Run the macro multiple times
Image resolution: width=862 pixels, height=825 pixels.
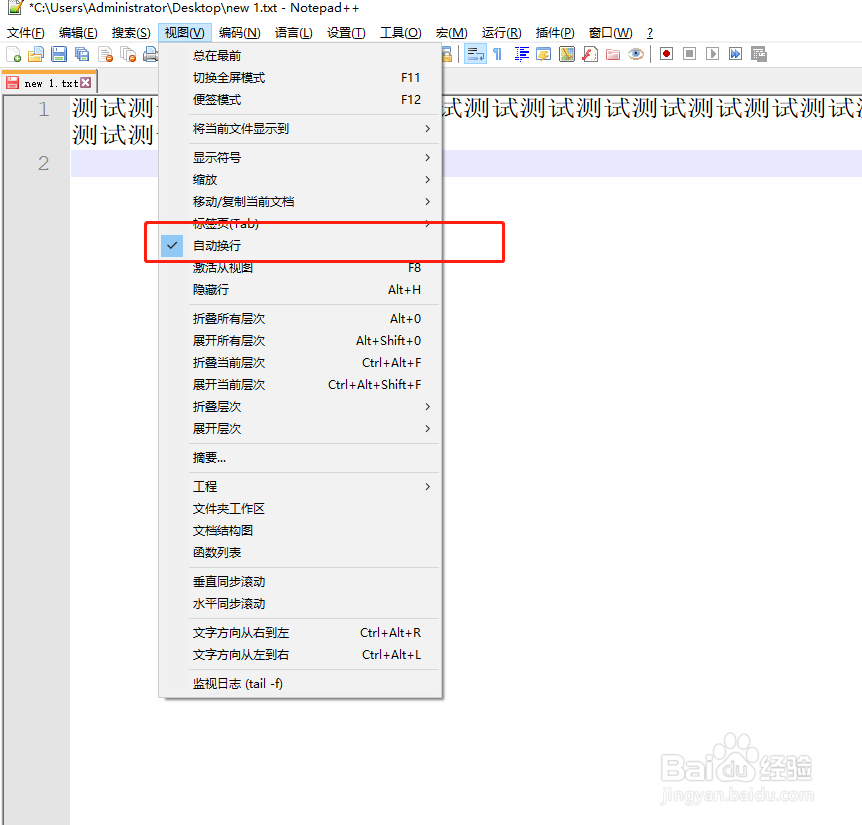click(x=734, y=53)
